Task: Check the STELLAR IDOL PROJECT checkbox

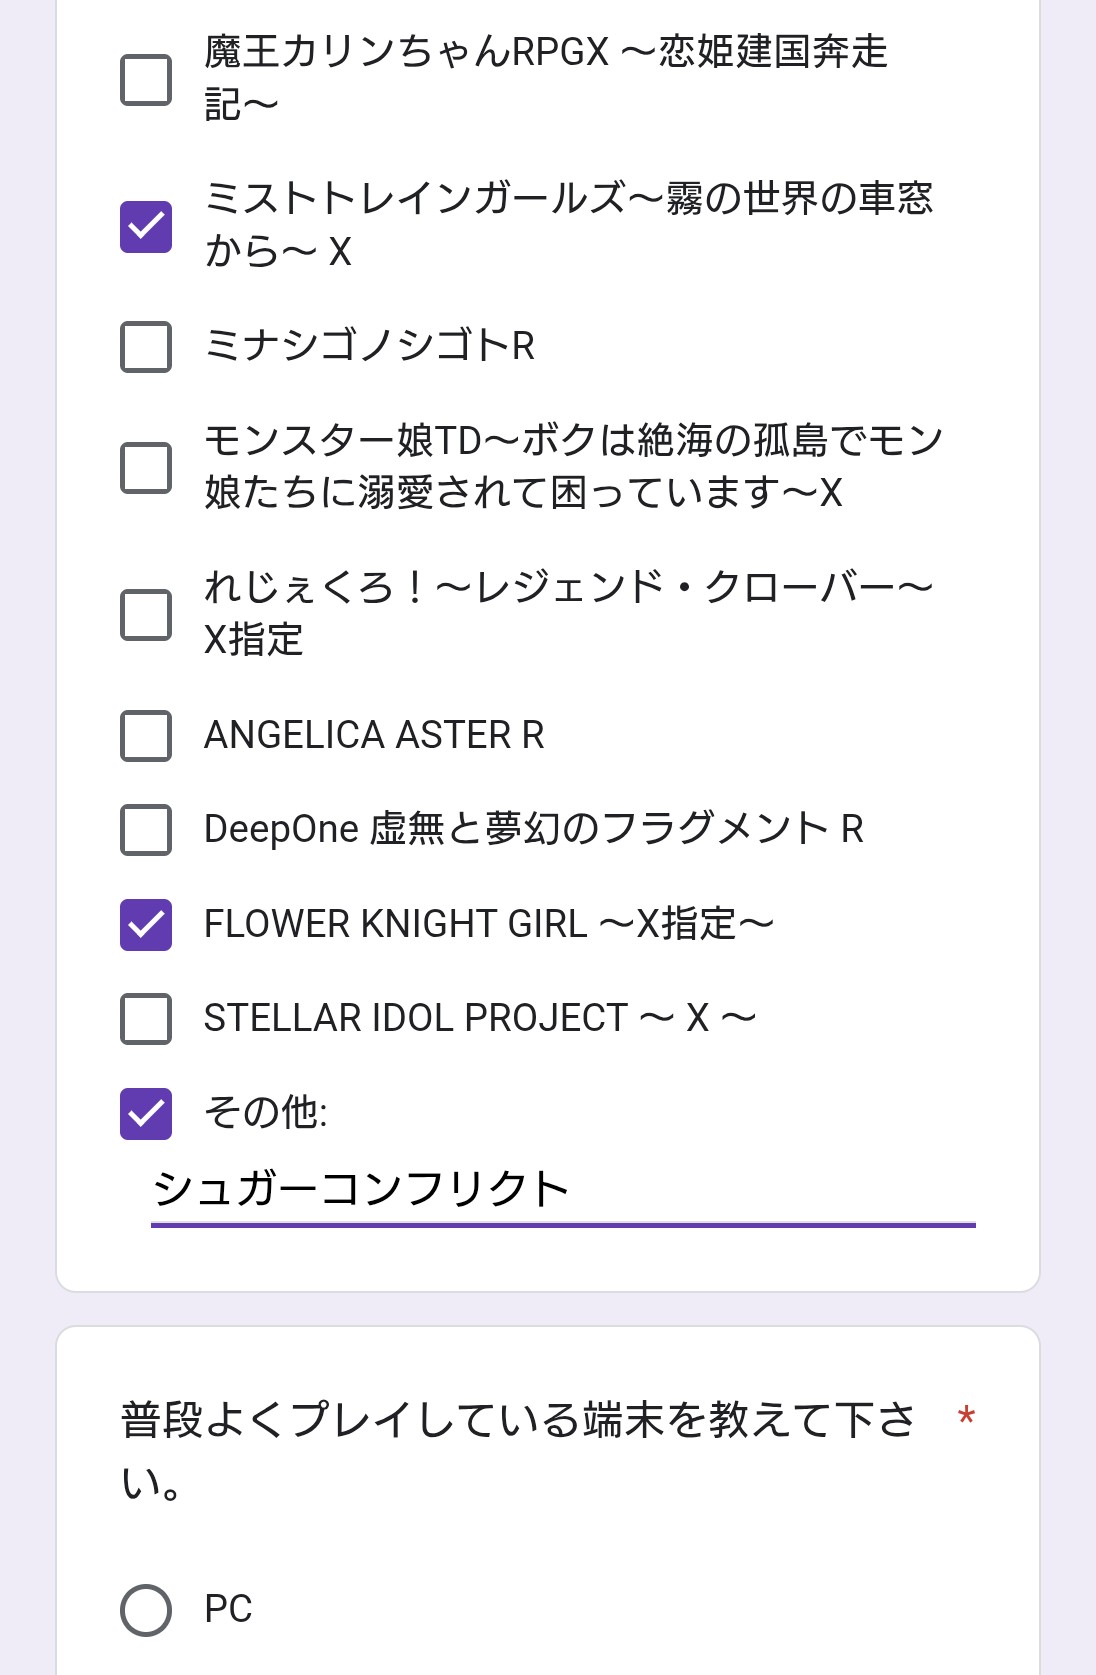Action: pos(146,1018)
